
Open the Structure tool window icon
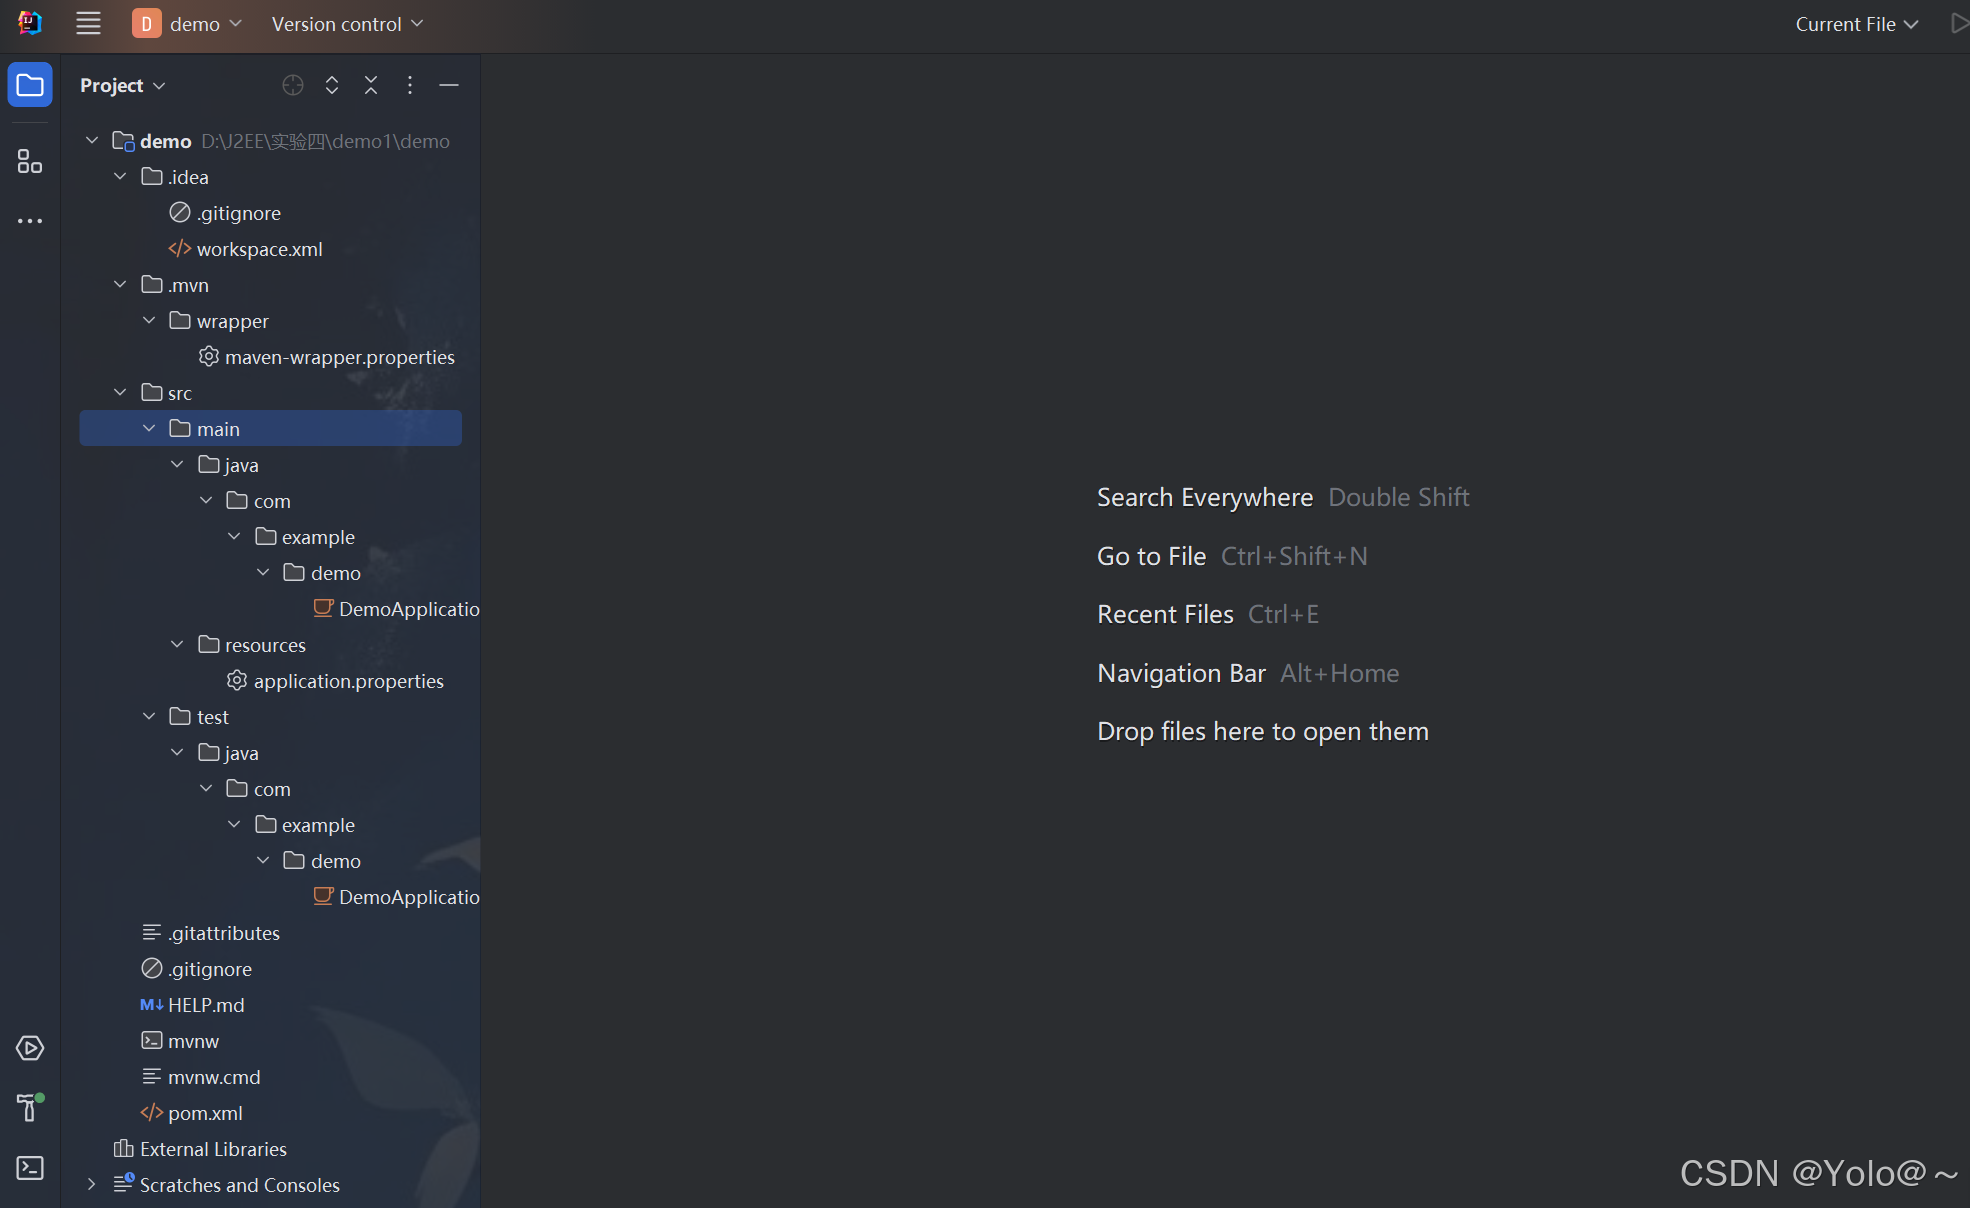(x=30, y=161)
